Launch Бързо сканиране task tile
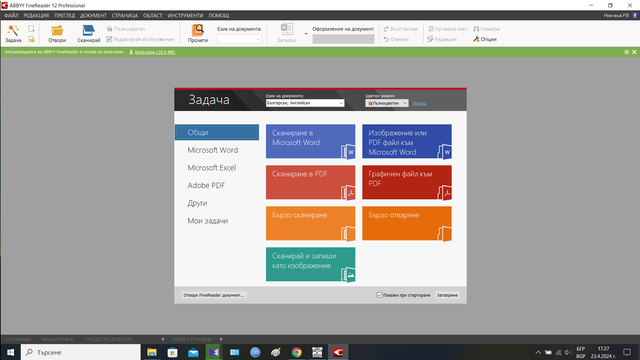The image size is (640, 360). tap(311, 223)
